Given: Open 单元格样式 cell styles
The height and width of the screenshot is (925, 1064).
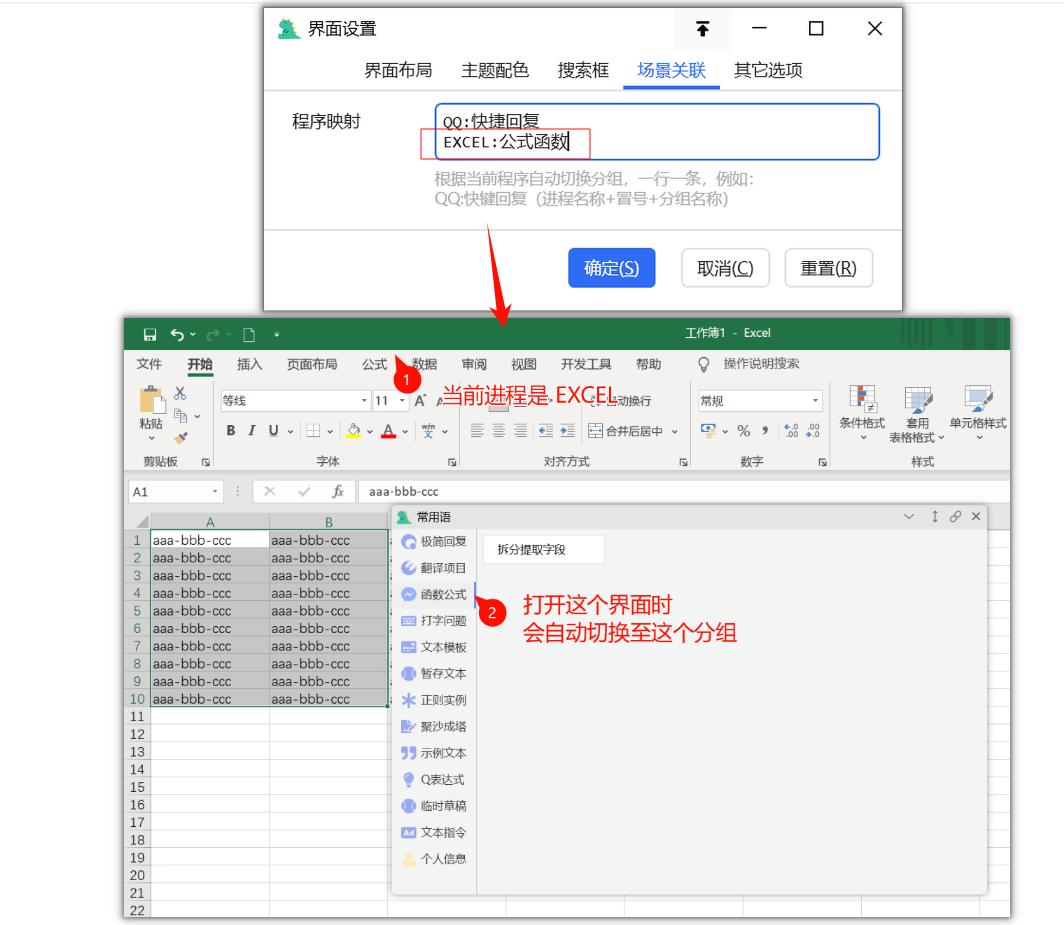Looking at the screenshot, I should pyautogui.click(x=978, y=413).
